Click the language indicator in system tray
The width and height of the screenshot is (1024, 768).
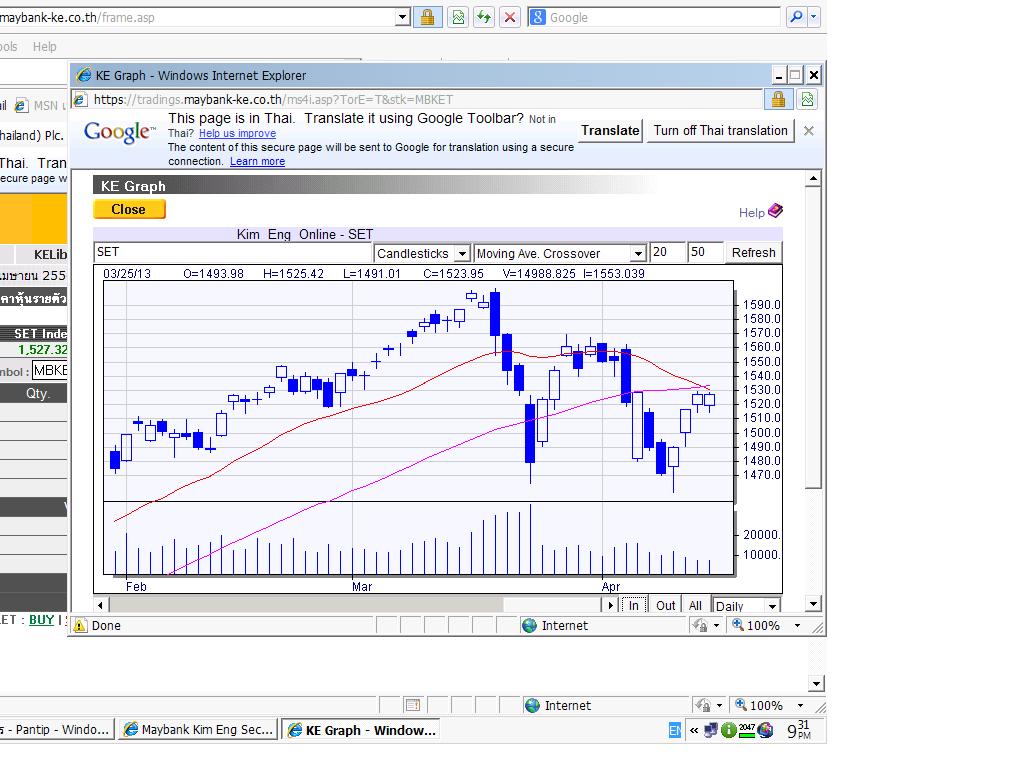click(x=675, y=731)
